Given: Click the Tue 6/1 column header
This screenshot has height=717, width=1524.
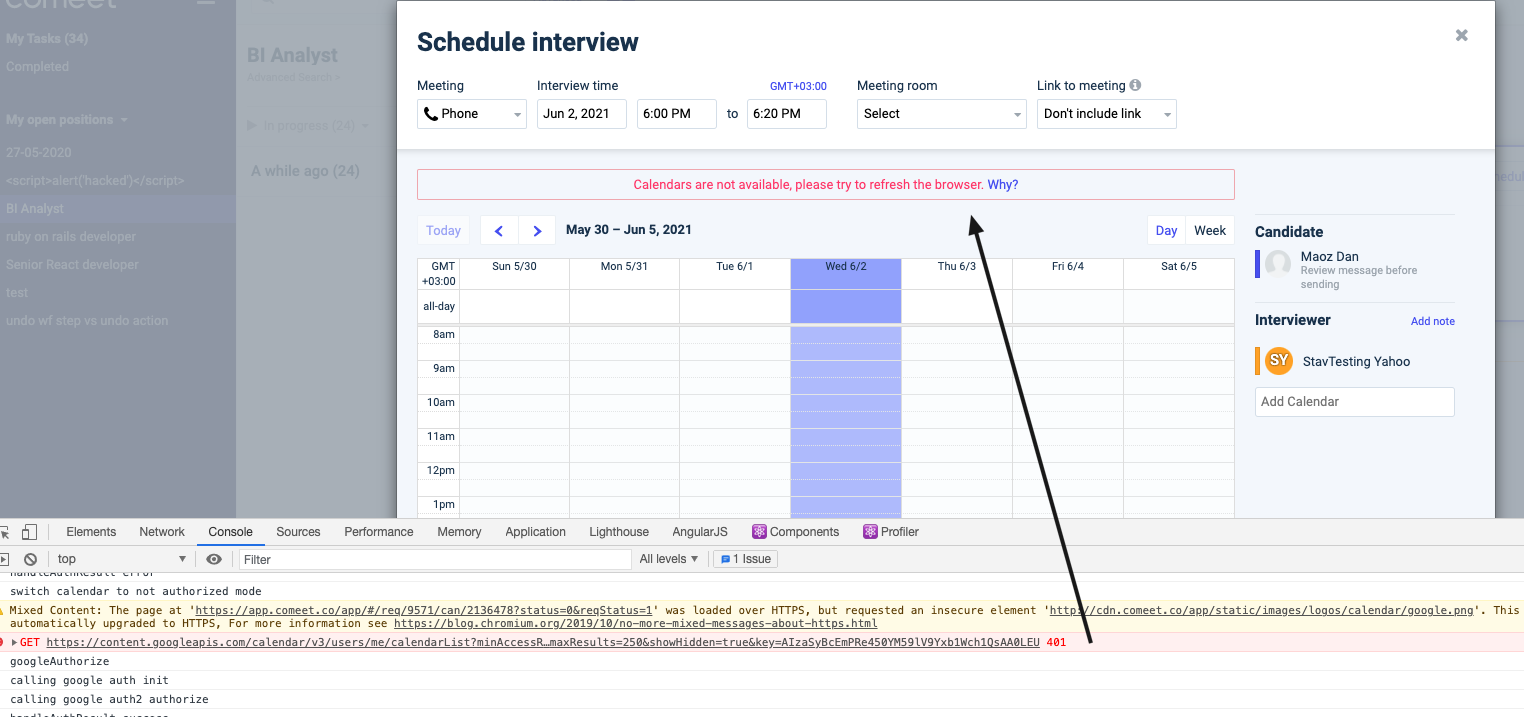Looking at the screenshot, I should [x=735, y=267].
